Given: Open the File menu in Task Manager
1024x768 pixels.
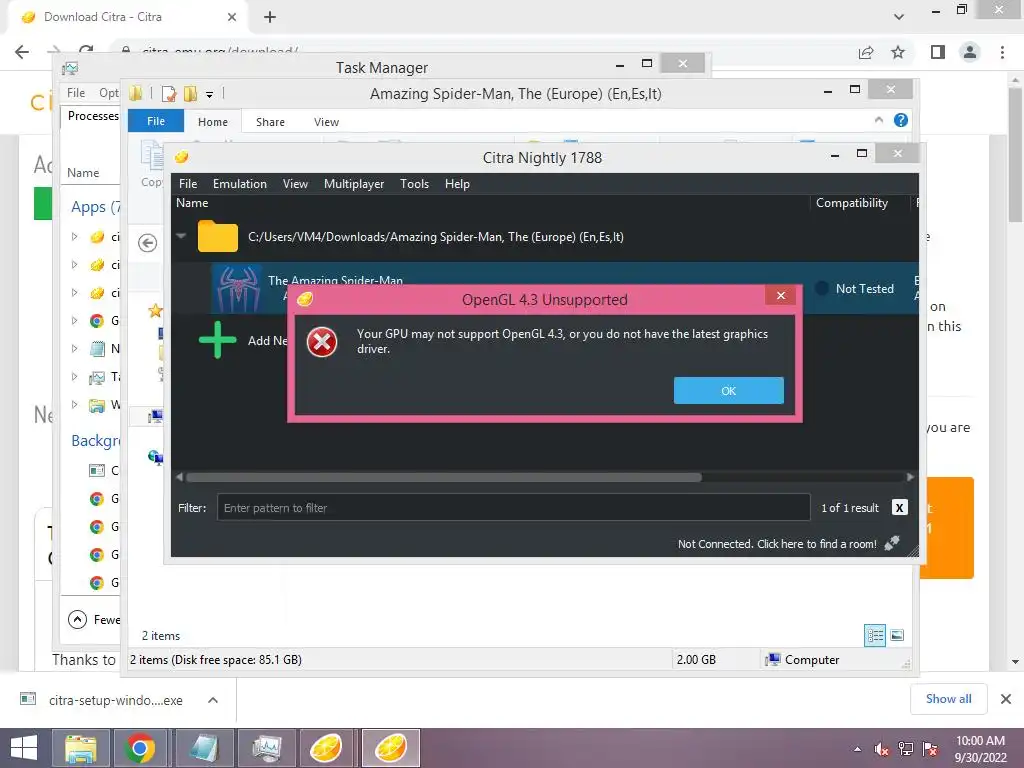Looking at the screenshot, I should 76,93.
